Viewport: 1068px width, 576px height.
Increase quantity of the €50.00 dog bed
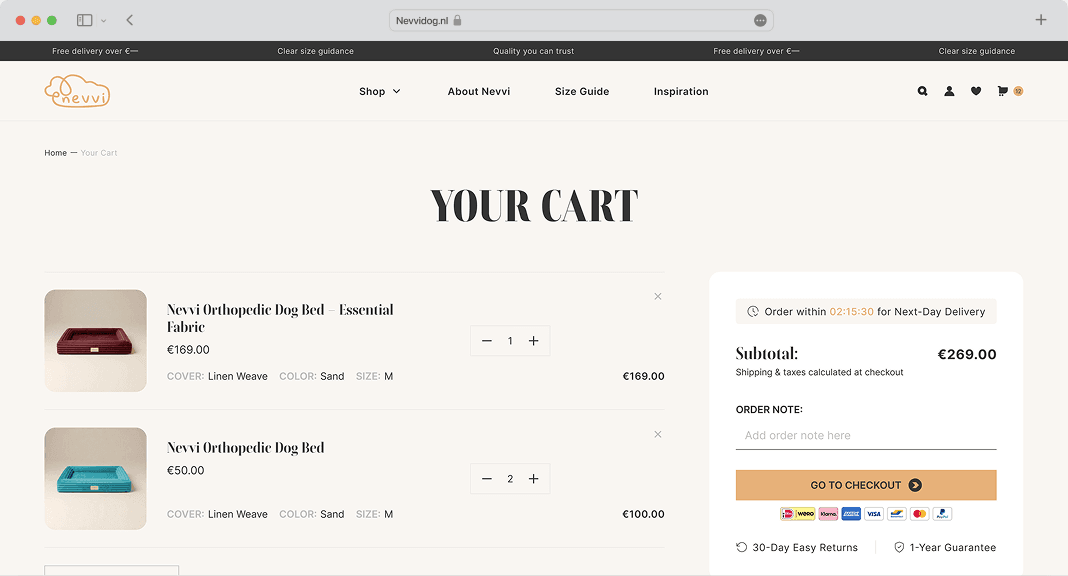click(533, 479)
